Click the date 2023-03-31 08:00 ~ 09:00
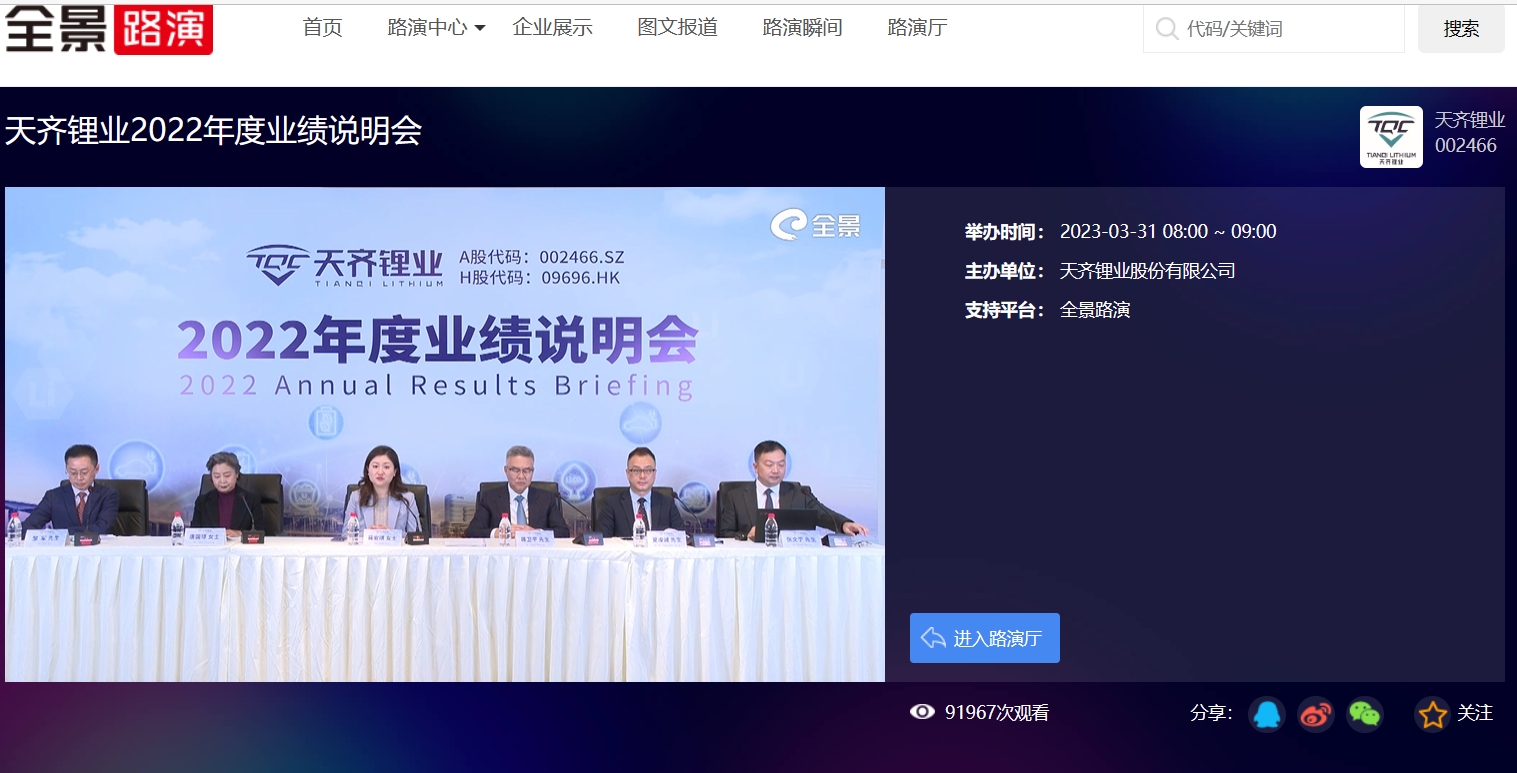Image resolution: width=1517 pixels, height=773 pixels. (x=1168, y=232)
